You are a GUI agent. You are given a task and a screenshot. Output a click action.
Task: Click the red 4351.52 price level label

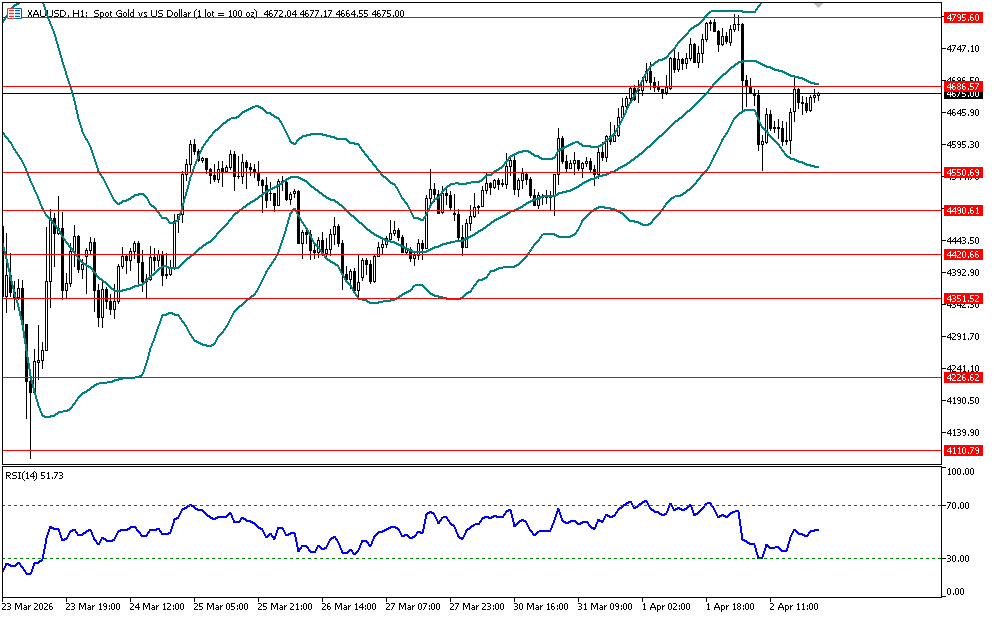[964, 298]
